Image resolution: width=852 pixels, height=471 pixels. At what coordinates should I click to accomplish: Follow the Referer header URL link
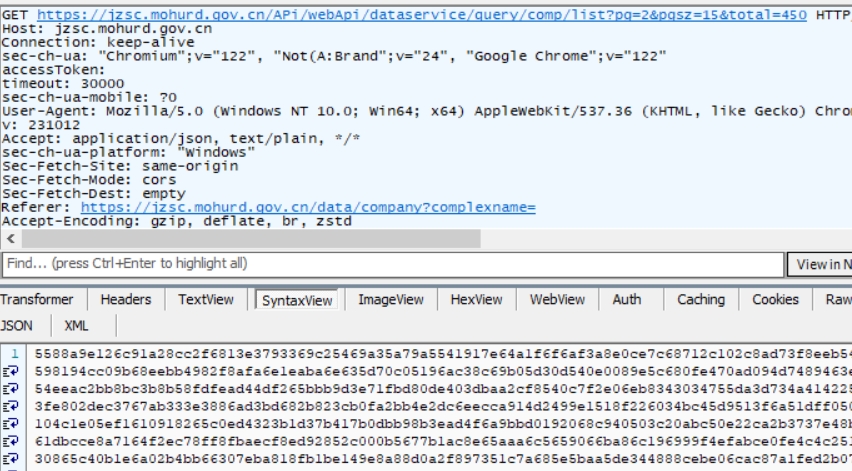click(308, 208)
